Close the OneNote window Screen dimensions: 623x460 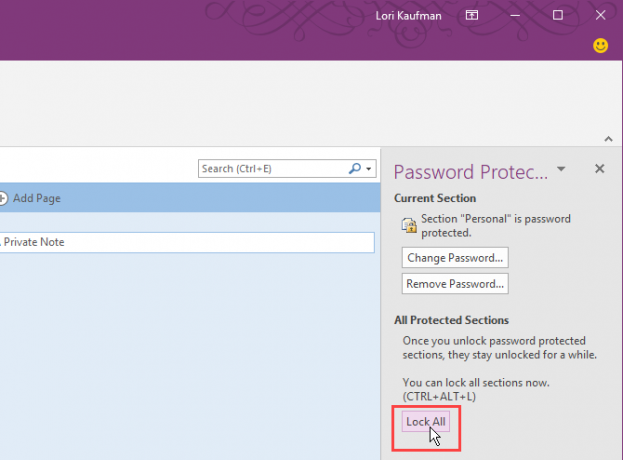pos(600,15)
